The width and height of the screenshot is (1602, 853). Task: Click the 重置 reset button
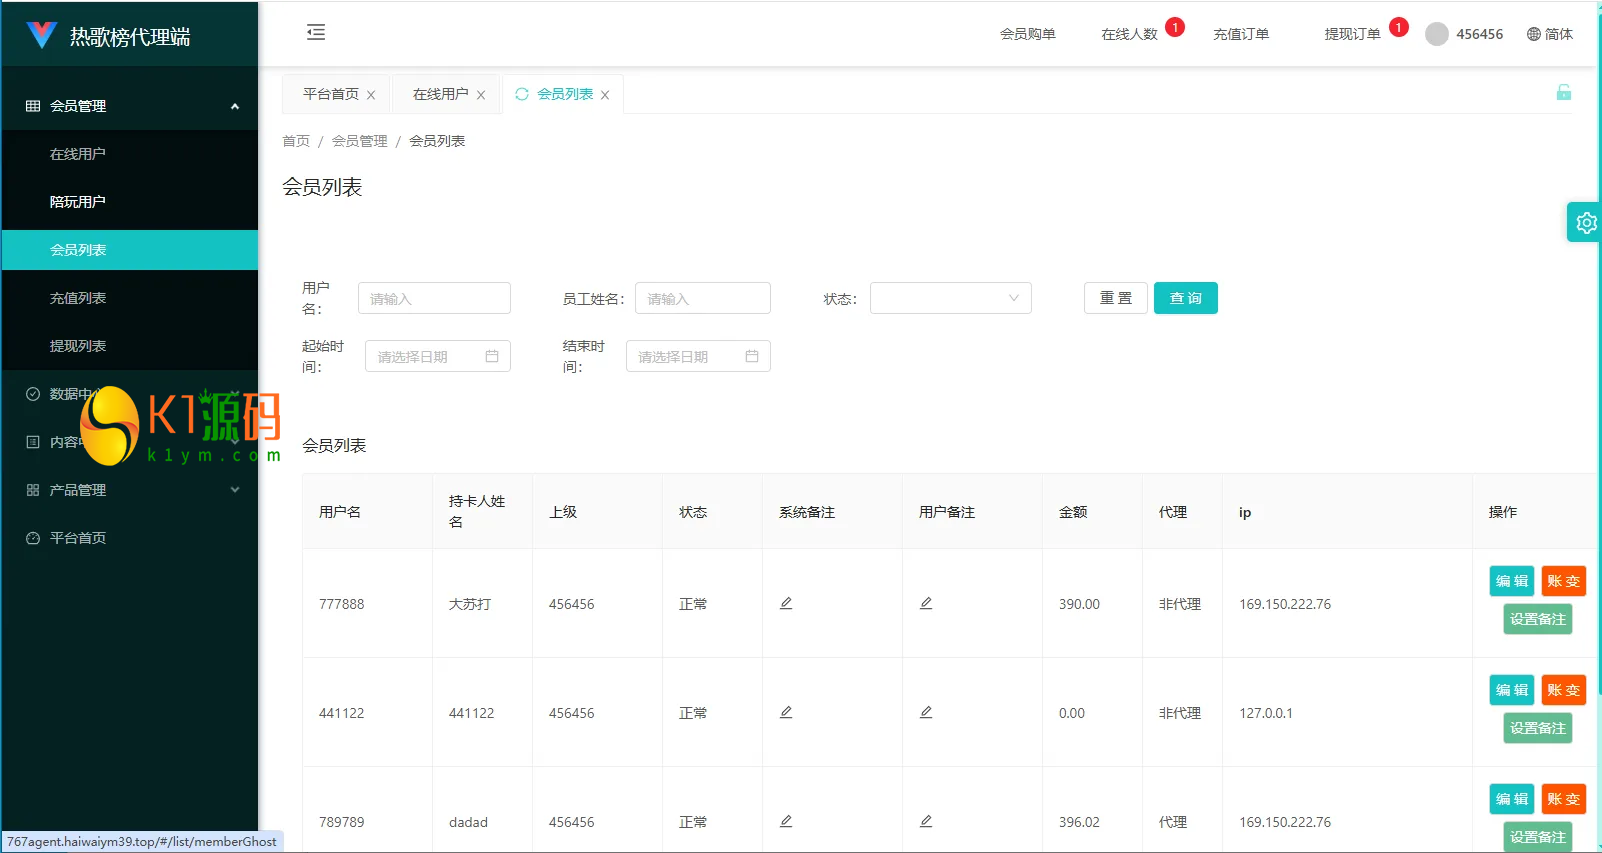tap(1116, 298)
